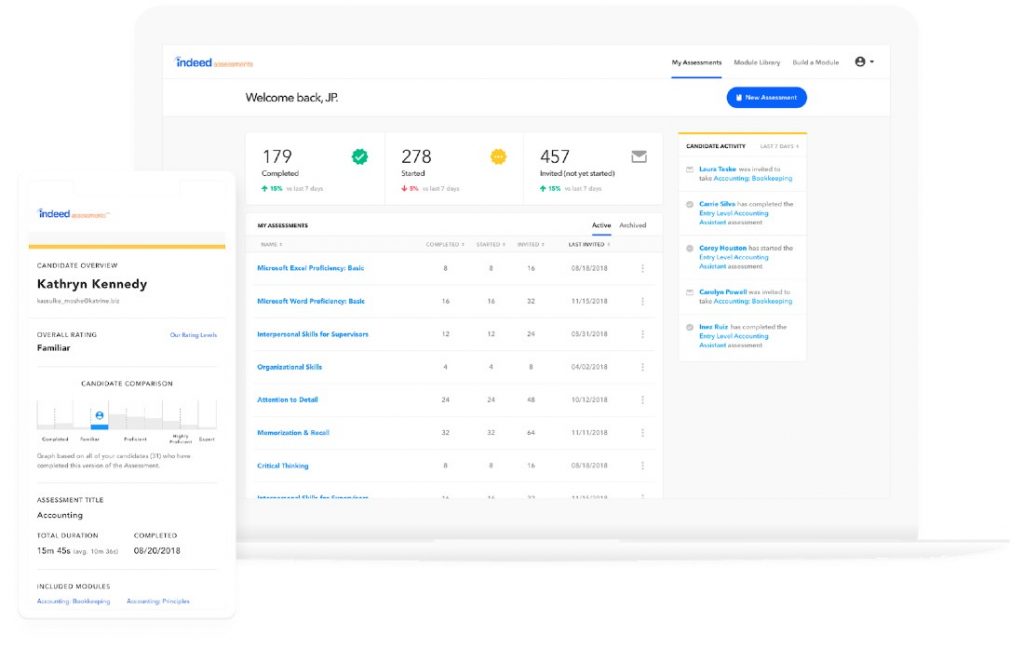Click the 08/20/2018 completed date

[157, 551]
